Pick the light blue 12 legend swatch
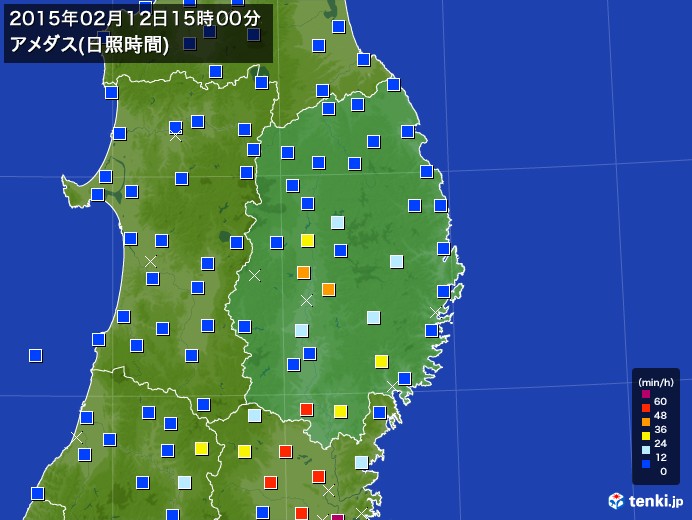 [x=646, y=450]
